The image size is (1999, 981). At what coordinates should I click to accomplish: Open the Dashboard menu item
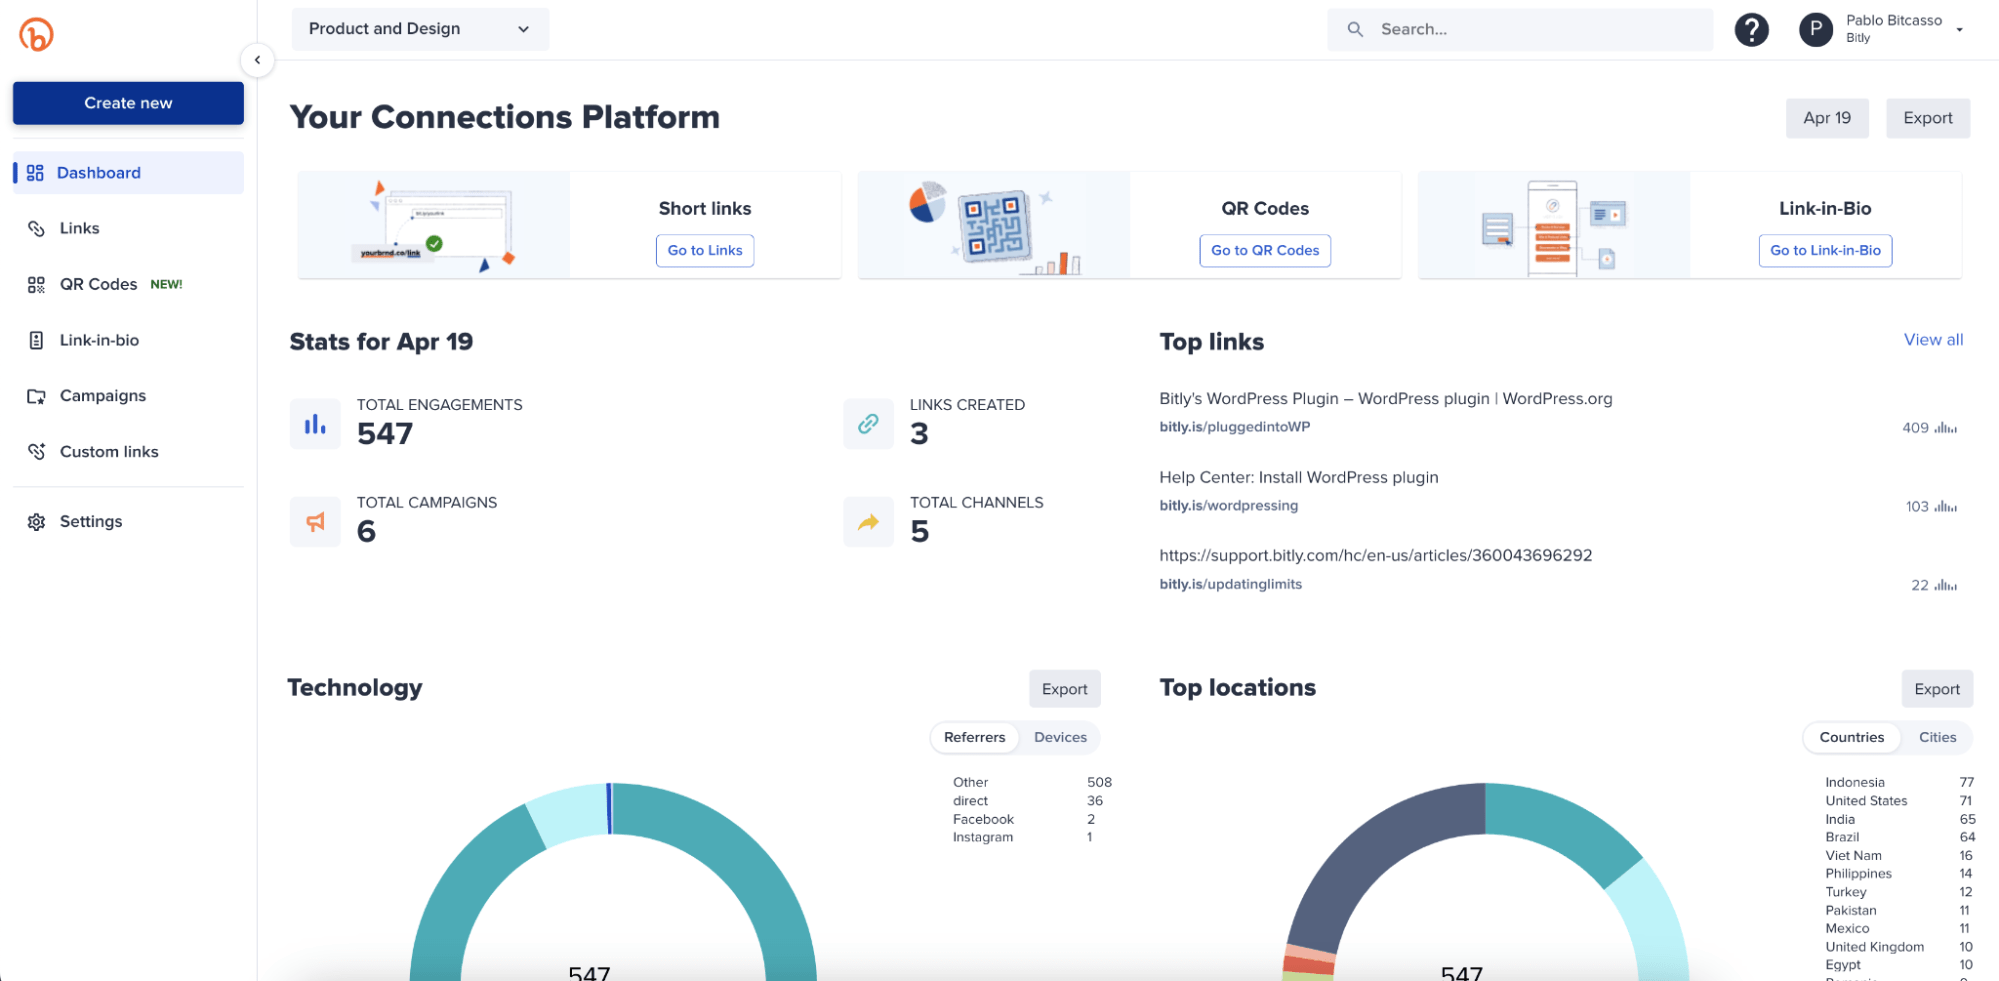99,173
